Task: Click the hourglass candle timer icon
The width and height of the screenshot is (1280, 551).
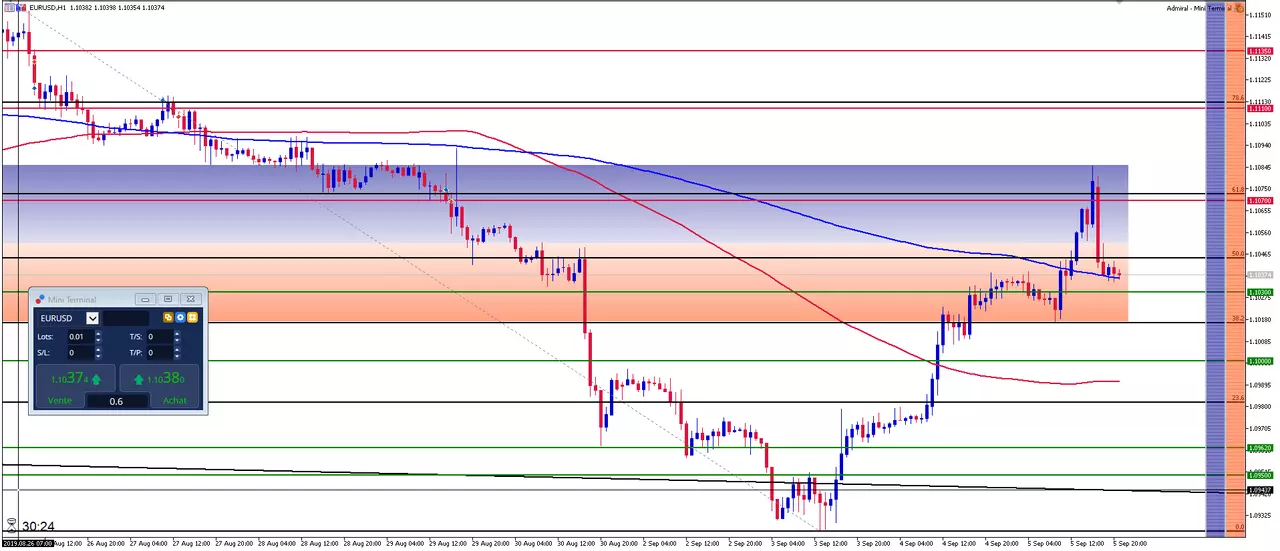Action: coord(12,524)
